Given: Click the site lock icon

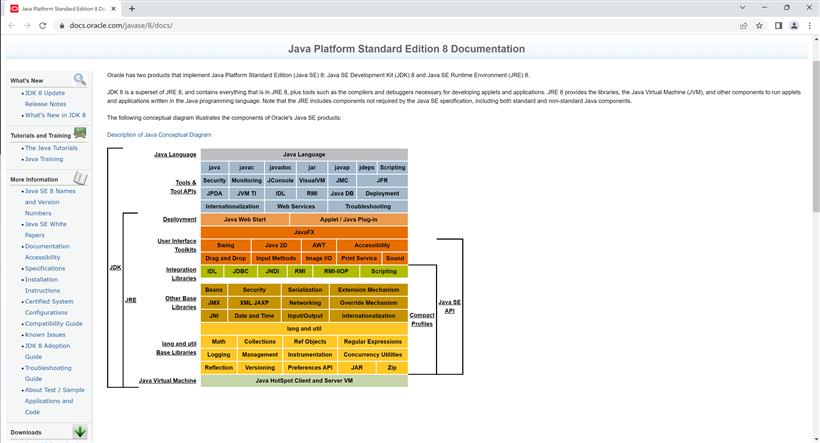Looking at the screenshot, I should click(x=62, y=25).
